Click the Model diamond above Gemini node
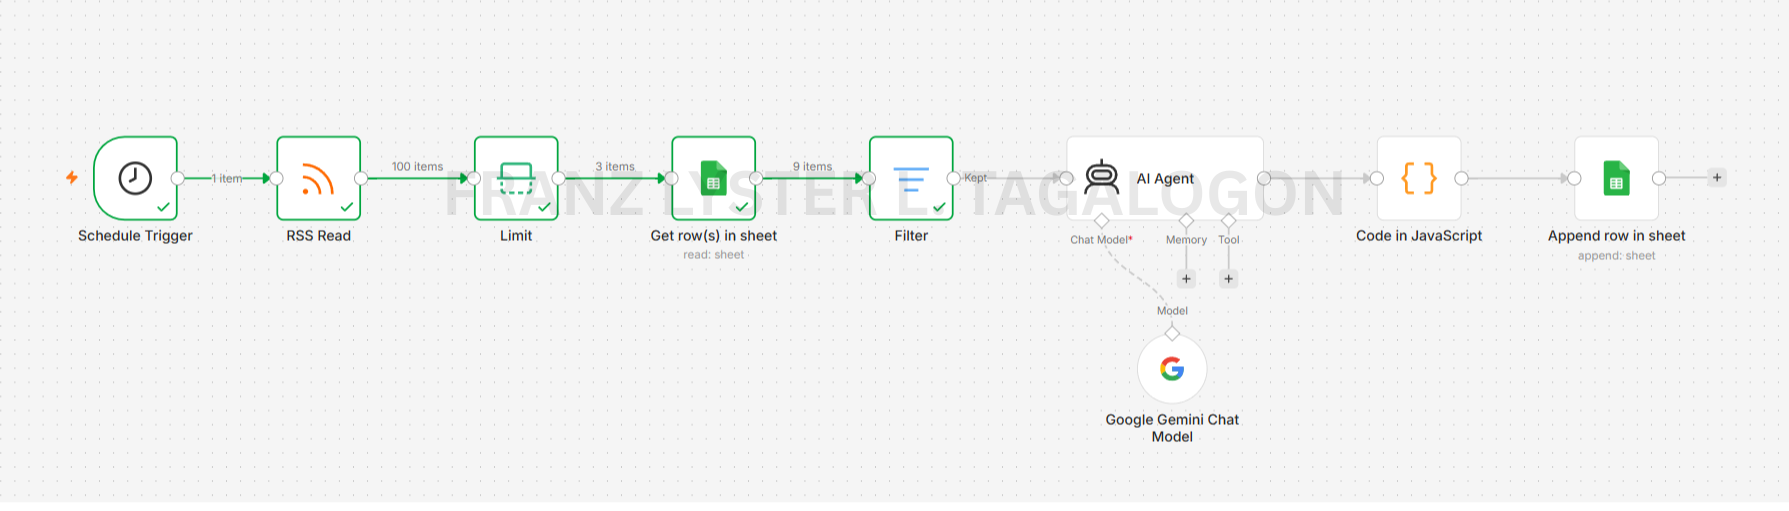1789x511 pixels. pyautogui.click(x=1172, y=333)
